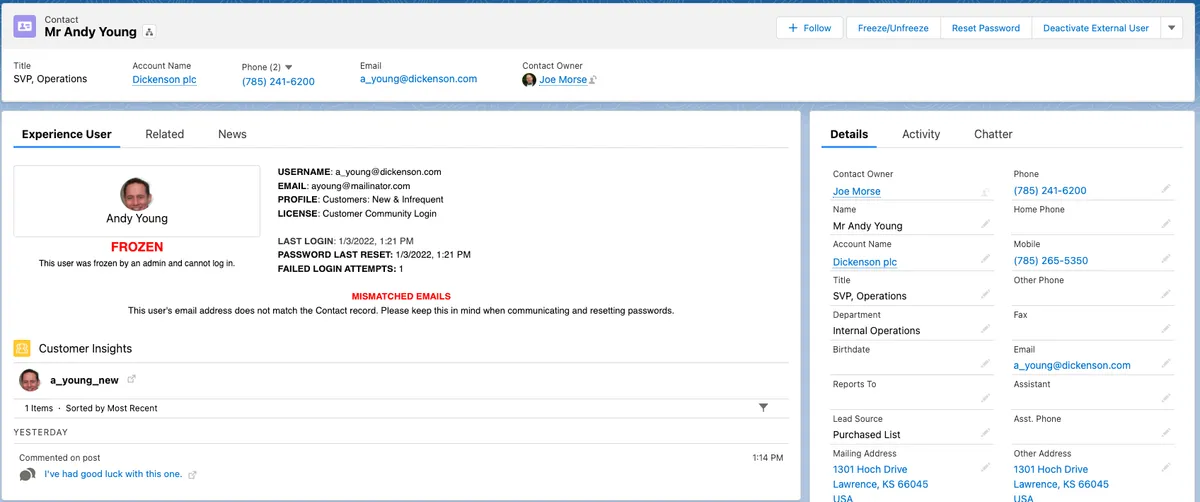Click the change owner icon next to Joe Morse in header
The height and width of the screenshot is (502, 1200).
(x=593, y=80)
